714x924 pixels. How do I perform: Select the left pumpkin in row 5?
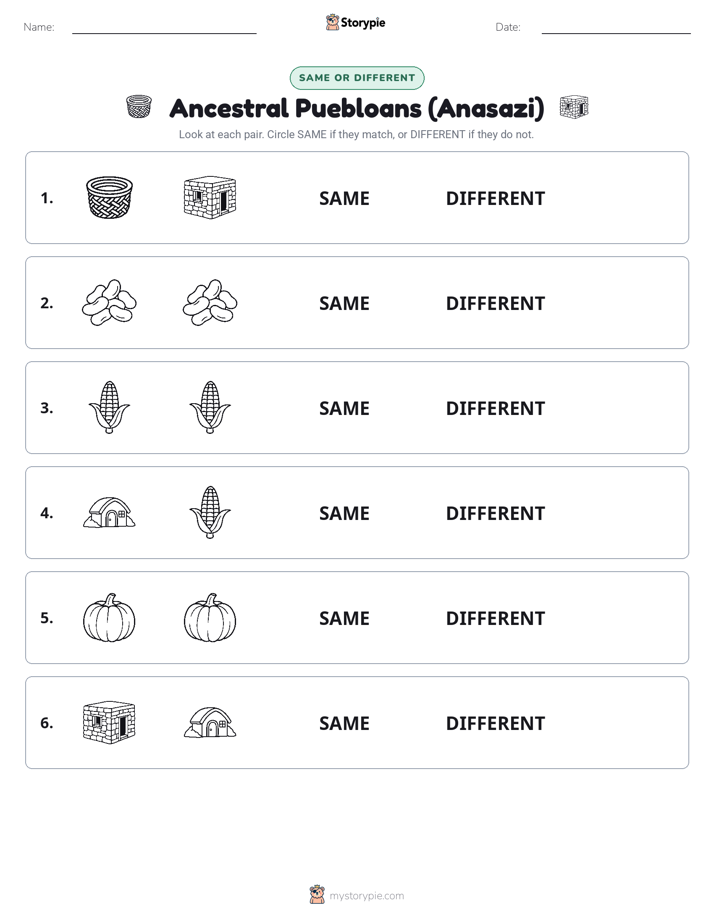tap(109, 617)
